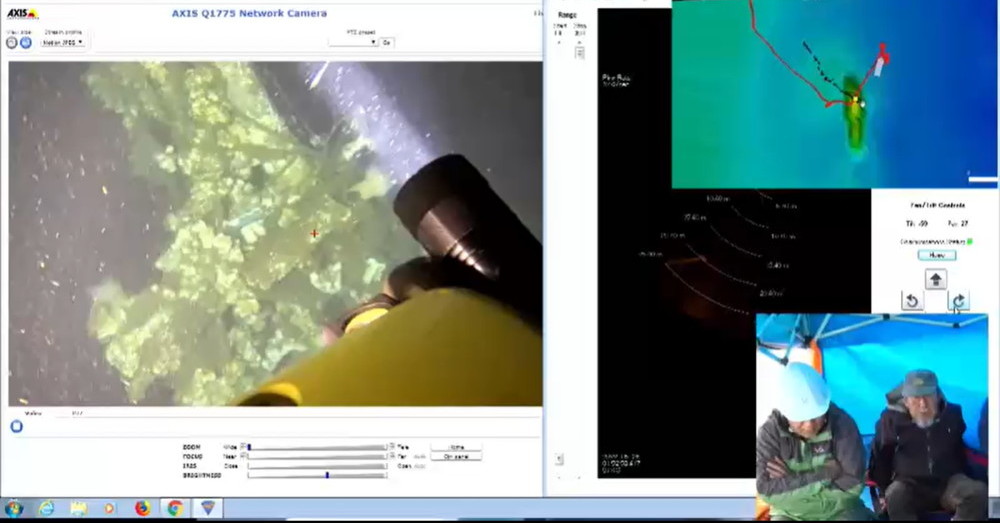Viewport: 1000px width, 523px height.
Task: Click the pan/tilt up arrow button
Action: pyautogui.click(x=935, y=280)
